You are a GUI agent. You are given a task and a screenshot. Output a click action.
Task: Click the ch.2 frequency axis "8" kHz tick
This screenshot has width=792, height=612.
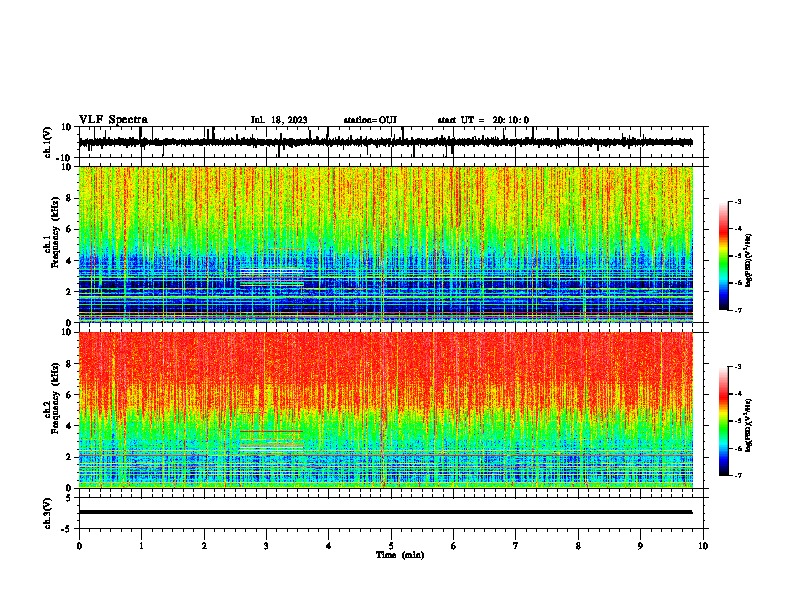pyautogui.click(x=69, y=364)
